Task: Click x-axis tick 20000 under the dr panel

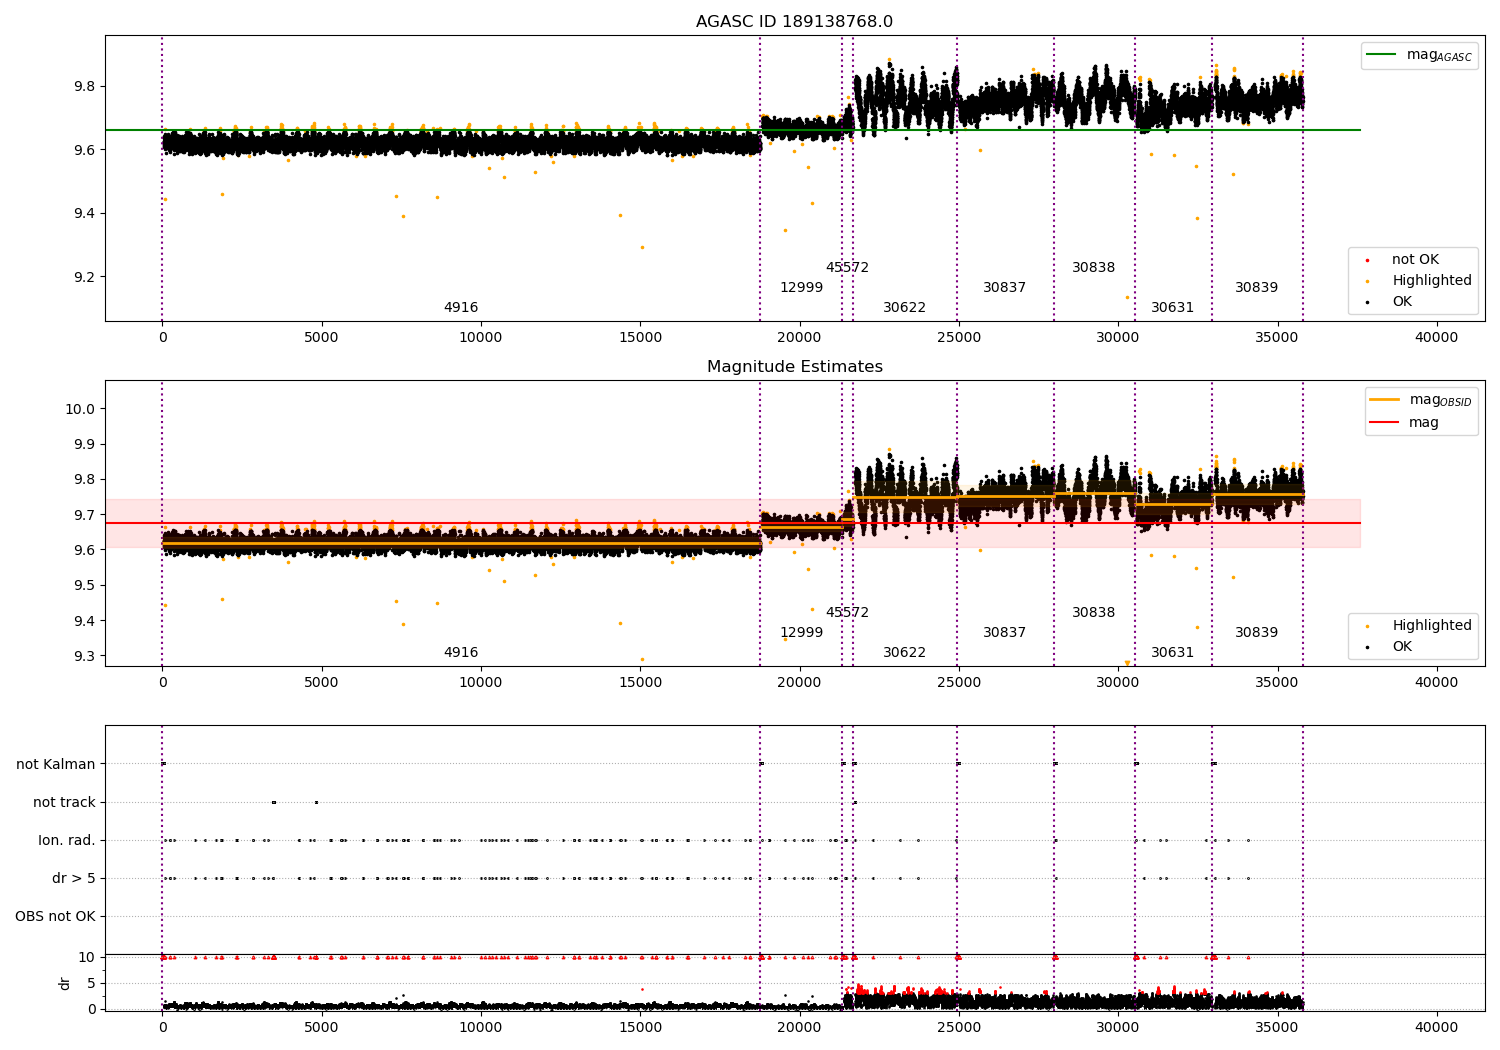Action: (x=800, y=1028)
